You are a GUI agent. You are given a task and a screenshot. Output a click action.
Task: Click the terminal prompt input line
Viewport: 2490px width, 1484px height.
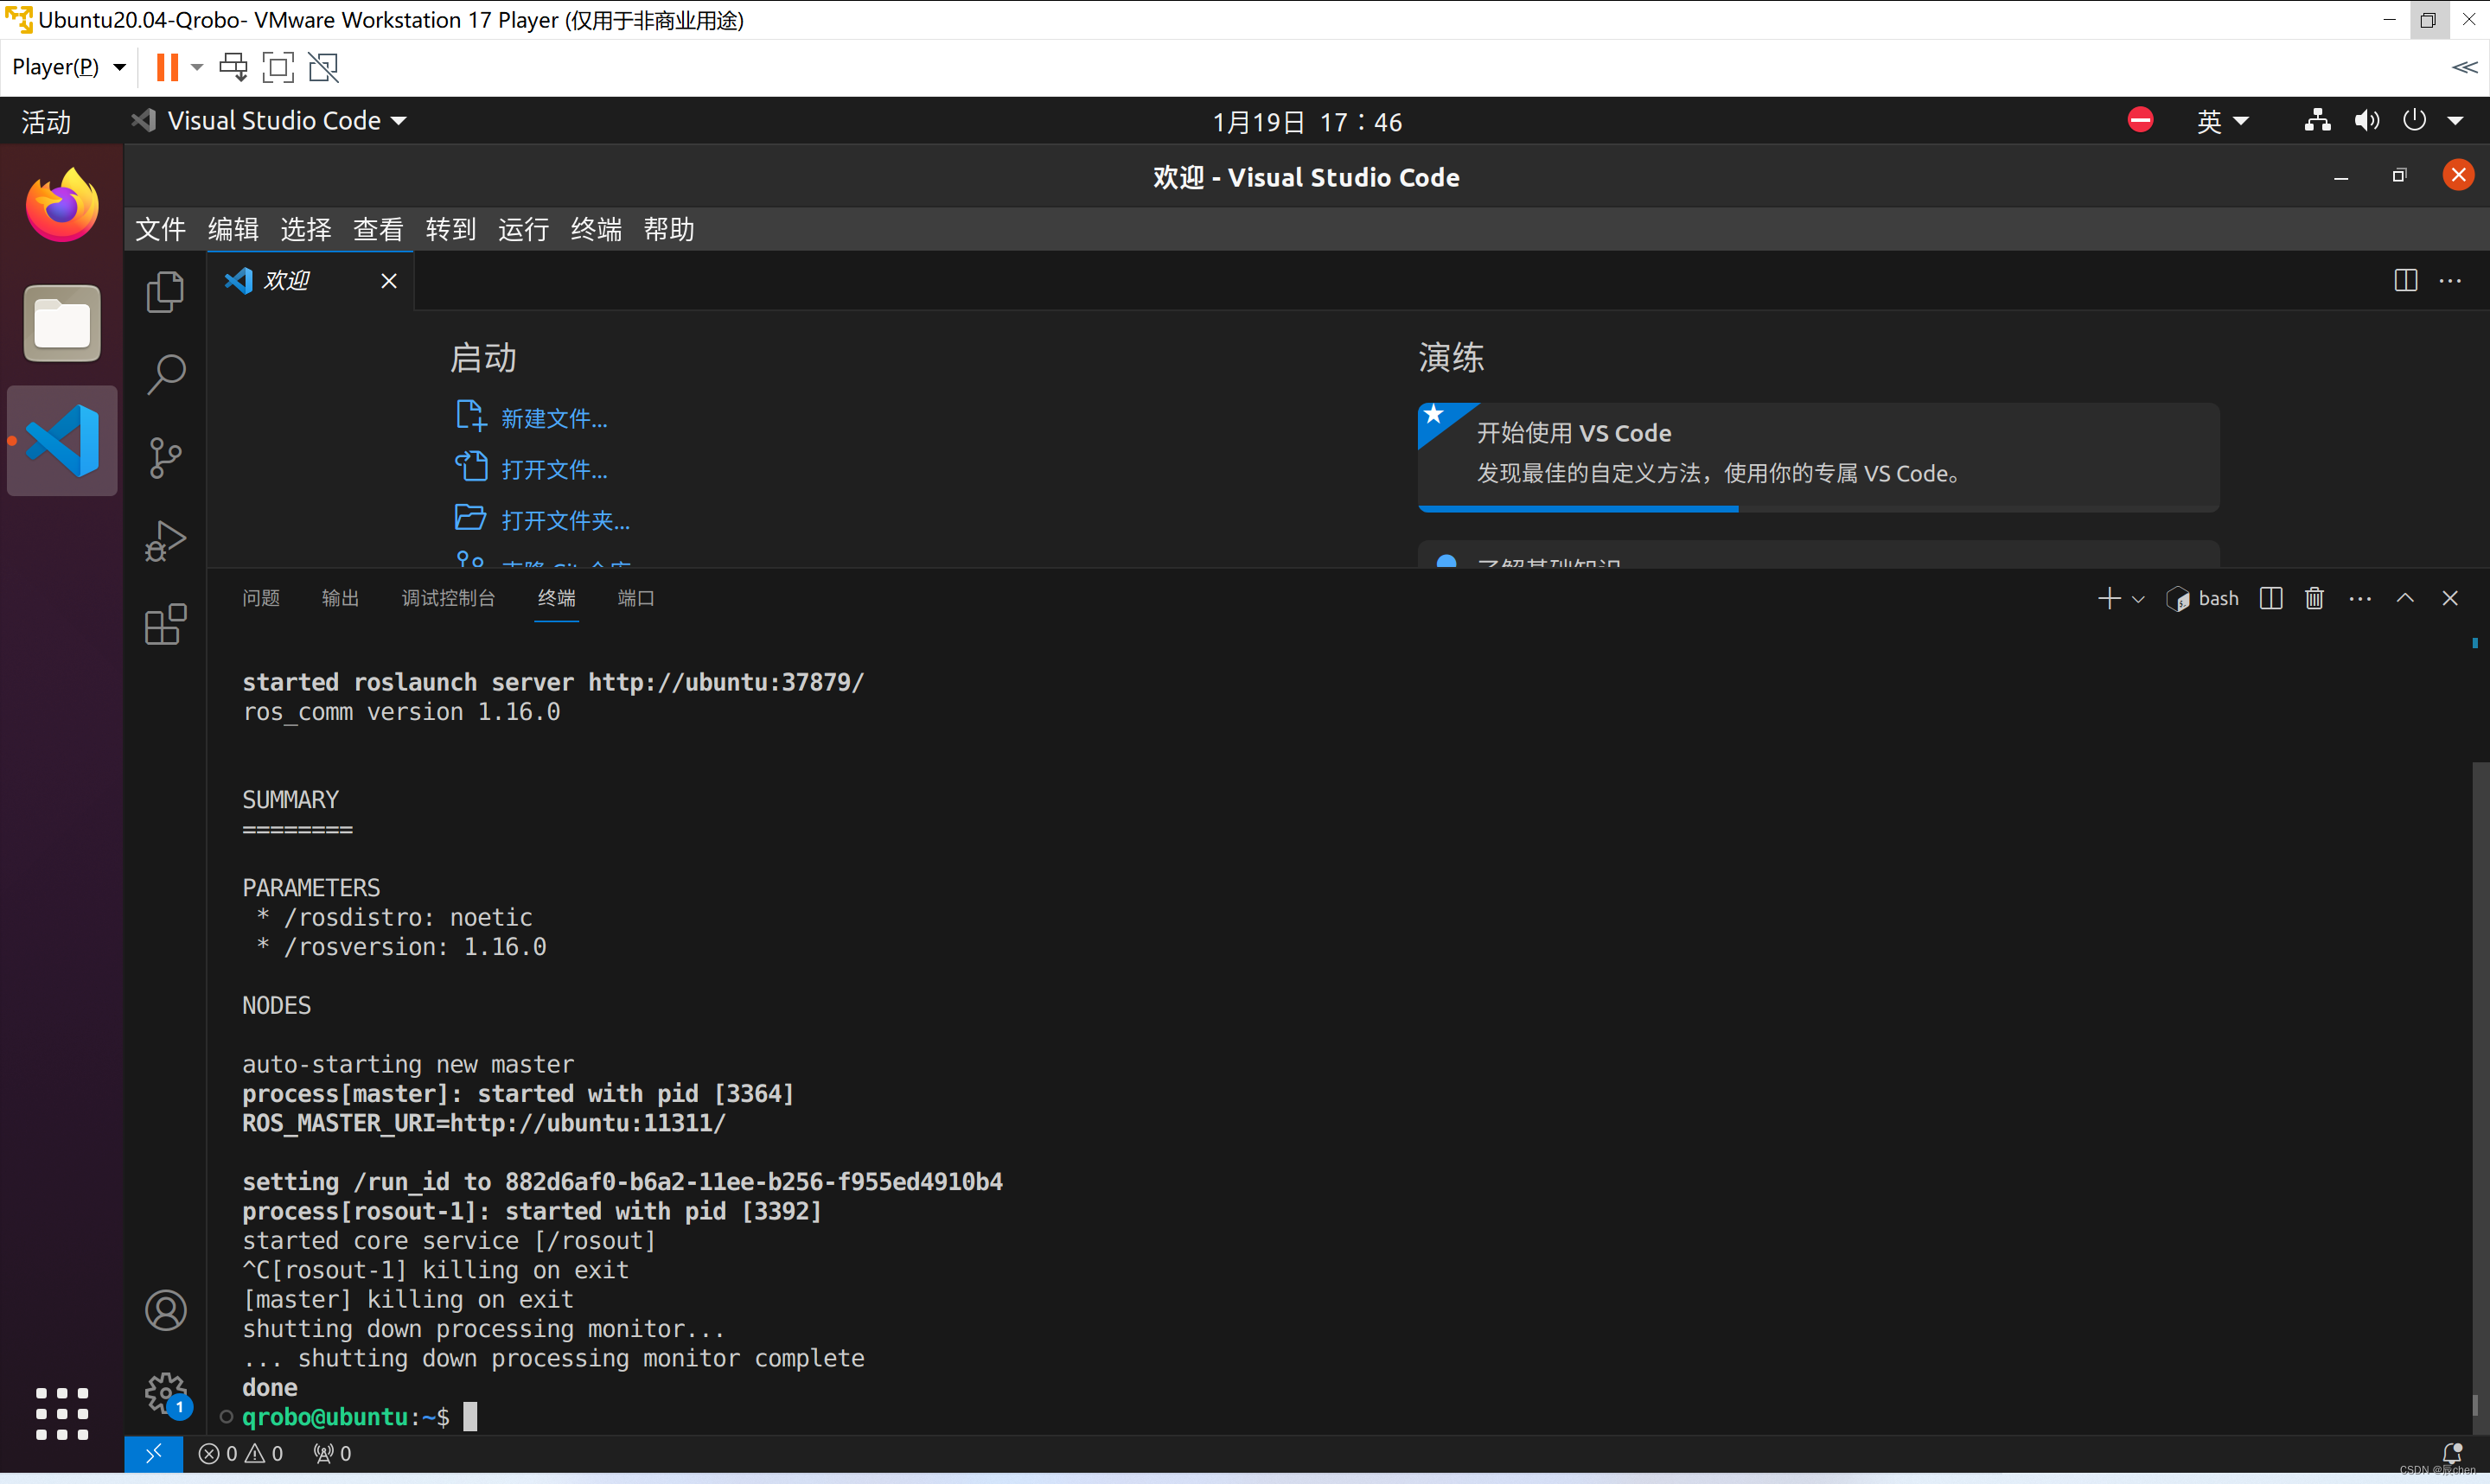point(1340,1417)
